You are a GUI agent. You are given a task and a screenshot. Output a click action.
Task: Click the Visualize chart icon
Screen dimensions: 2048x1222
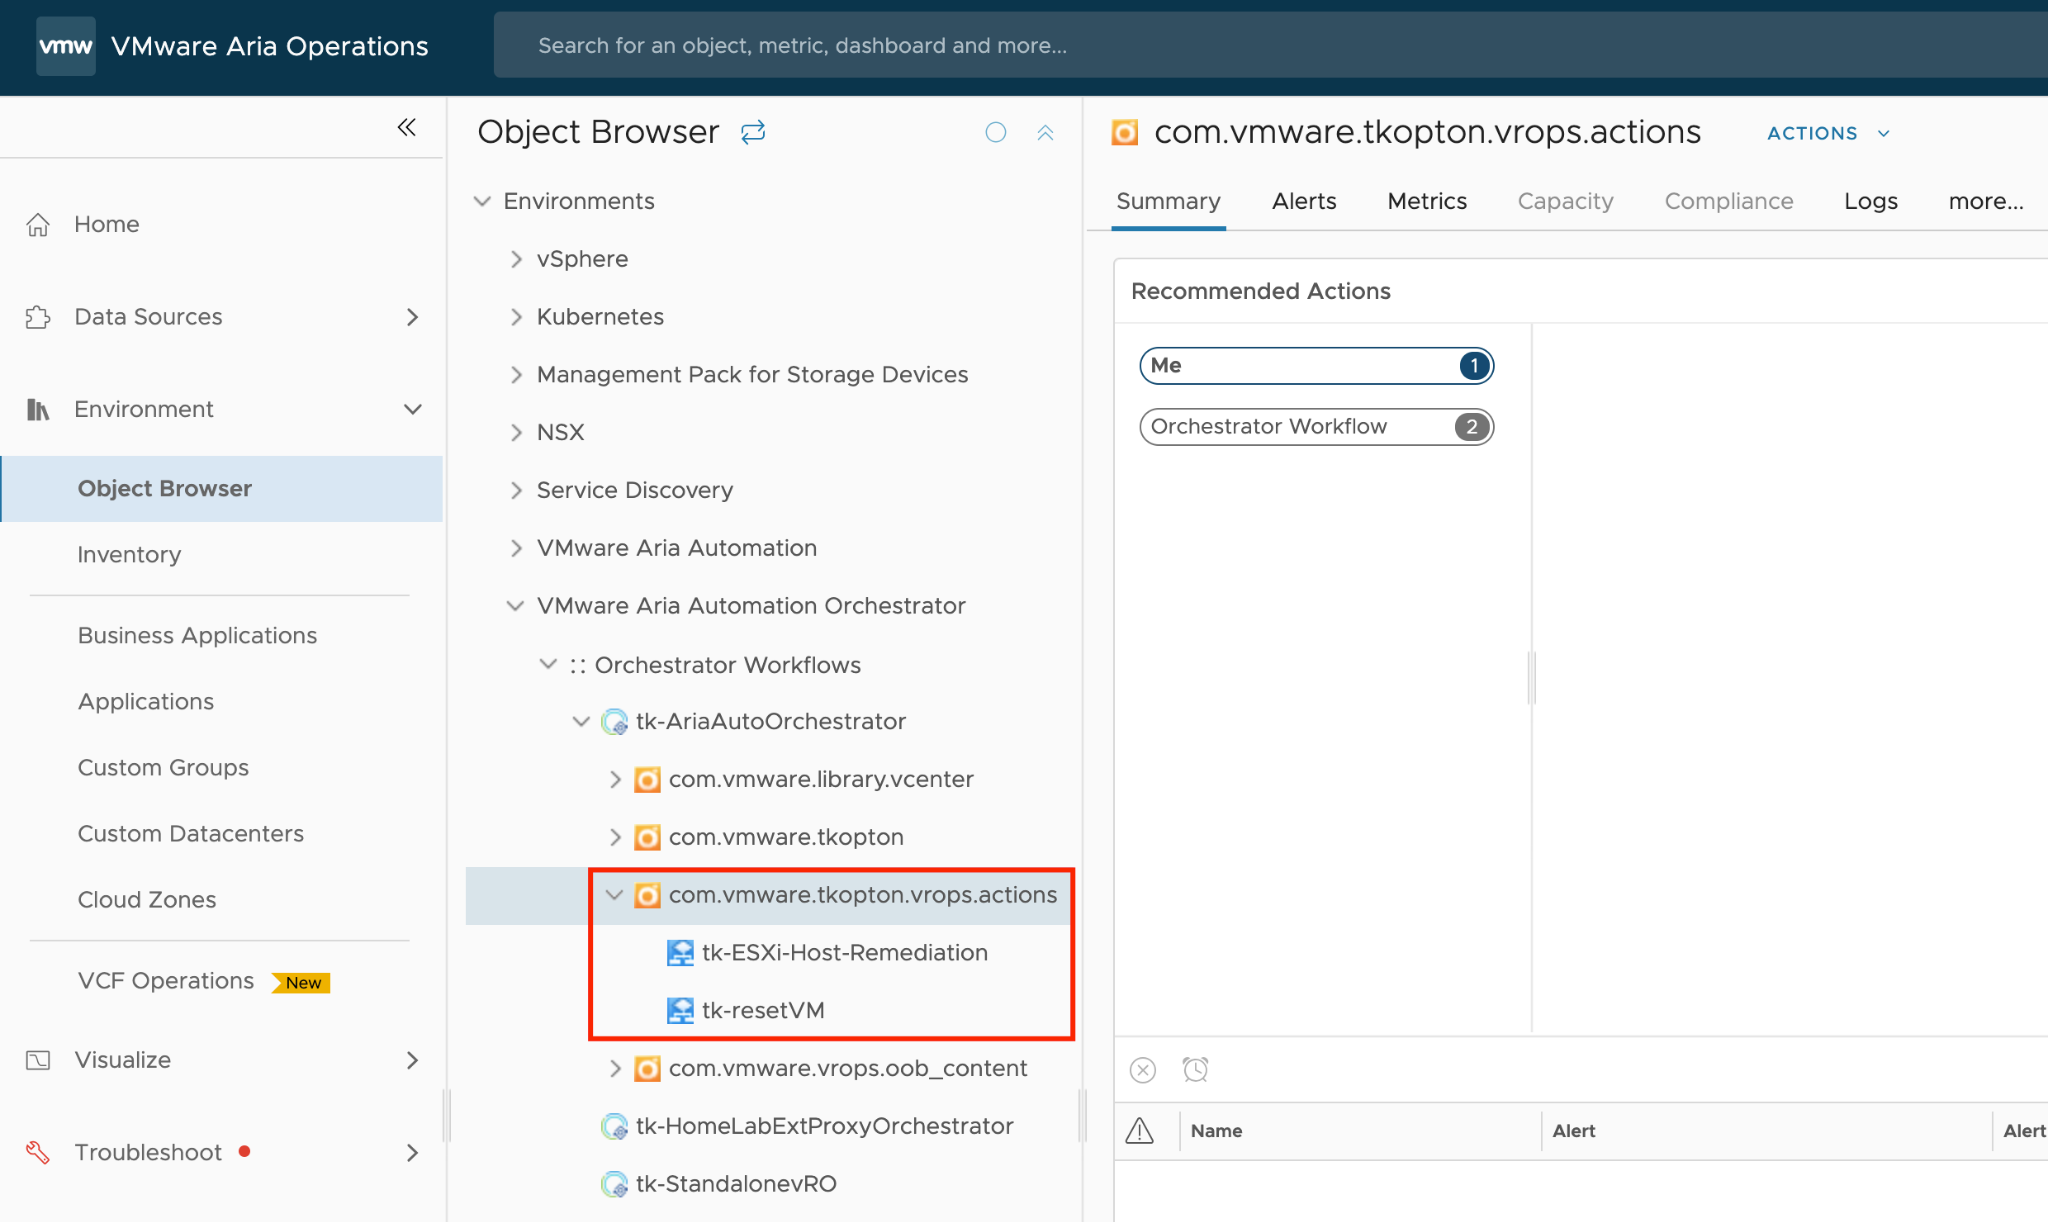point(38,1060)
